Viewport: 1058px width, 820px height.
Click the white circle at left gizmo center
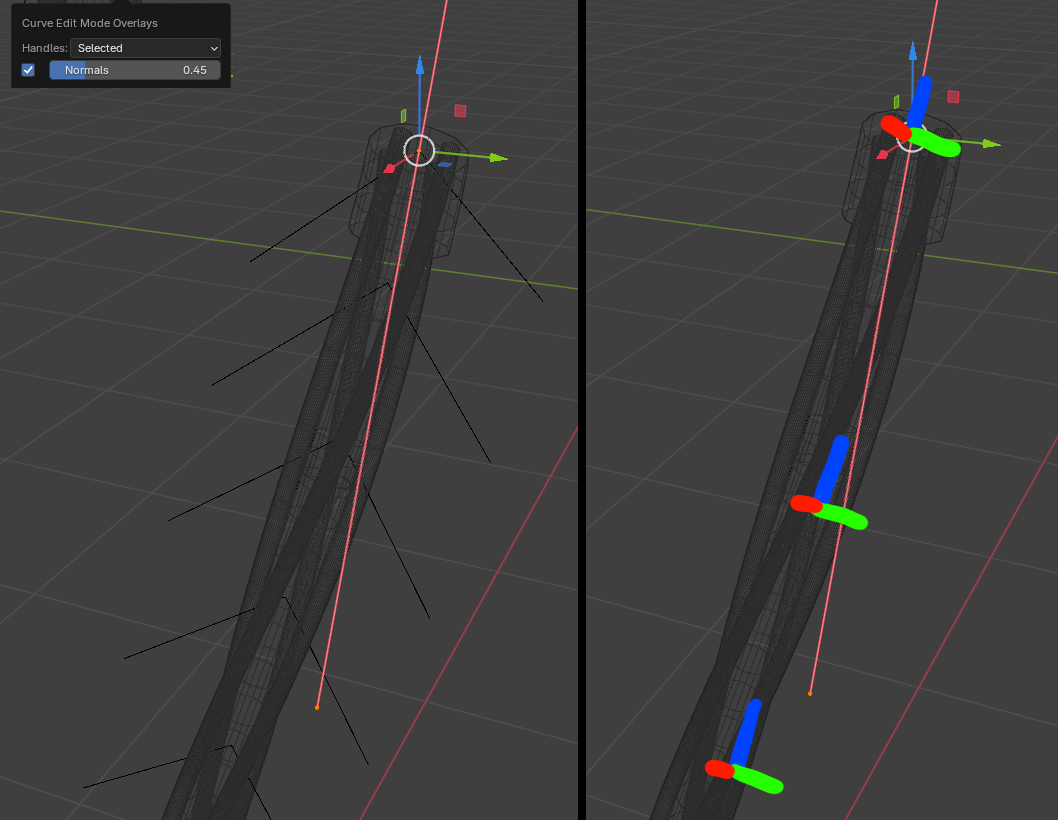pos(419,151)
